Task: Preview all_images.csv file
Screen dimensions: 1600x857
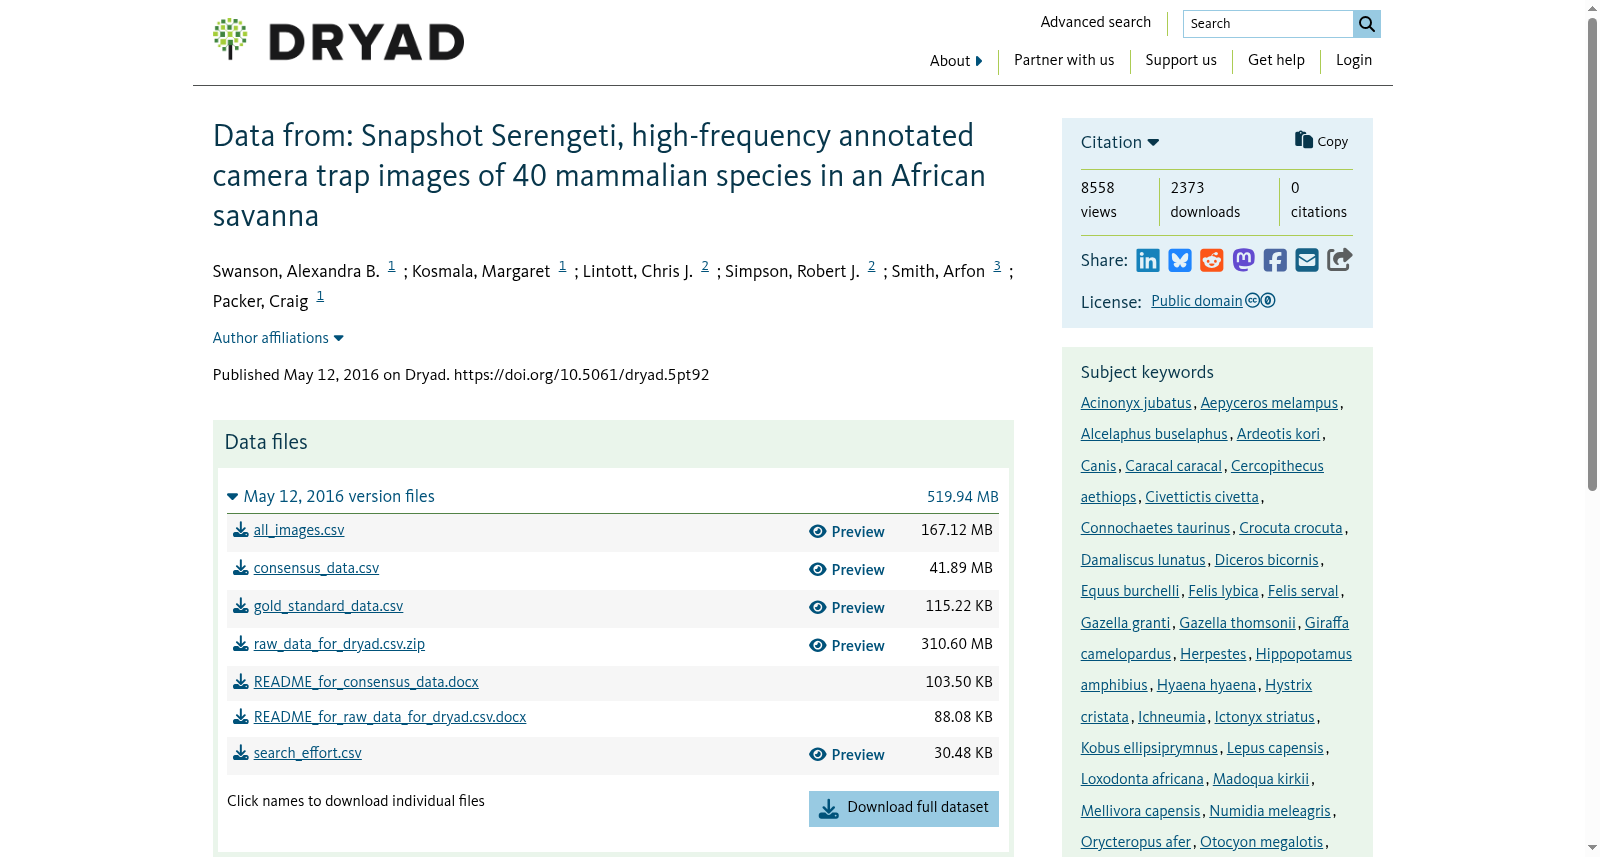Action: tap(847, 532)
